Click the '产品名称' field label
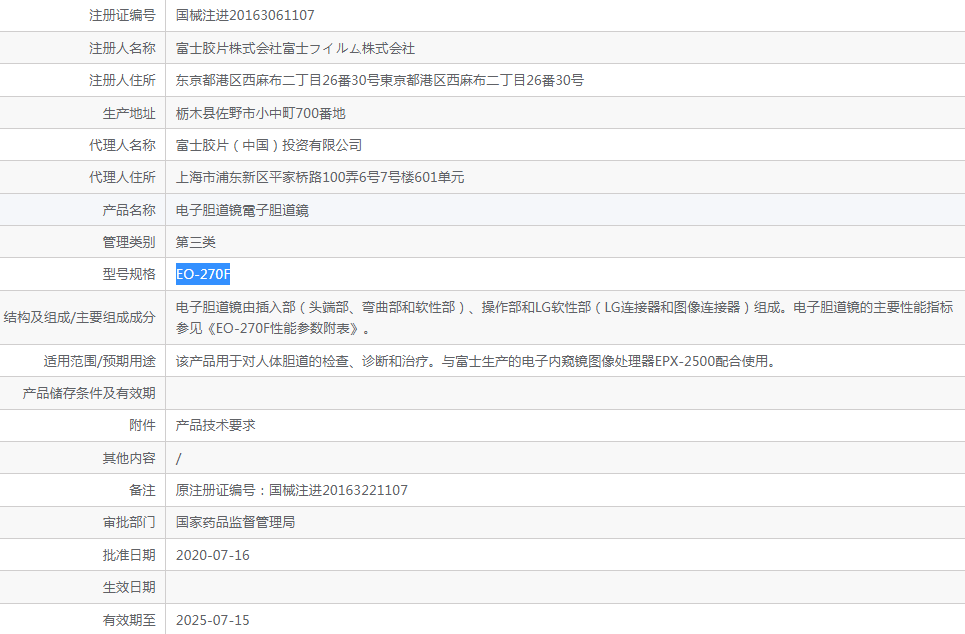This screenshot has height=634, width=965. coord(129,211)
